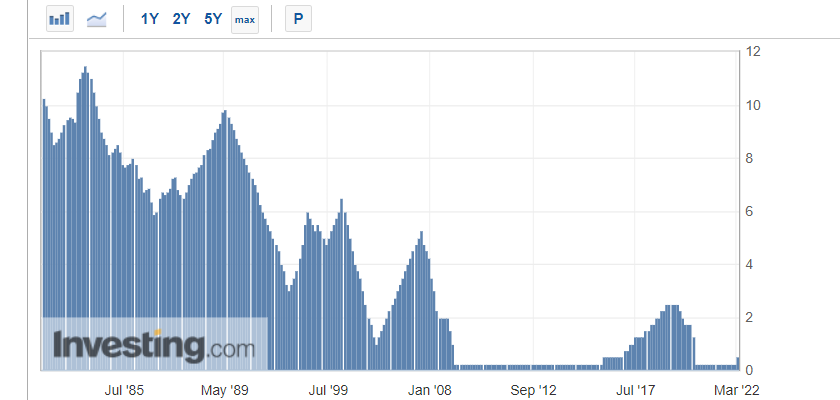The width and height of the screenshot is (840, 400).
Task: Select the max time range
Action: tap(245, 20)
